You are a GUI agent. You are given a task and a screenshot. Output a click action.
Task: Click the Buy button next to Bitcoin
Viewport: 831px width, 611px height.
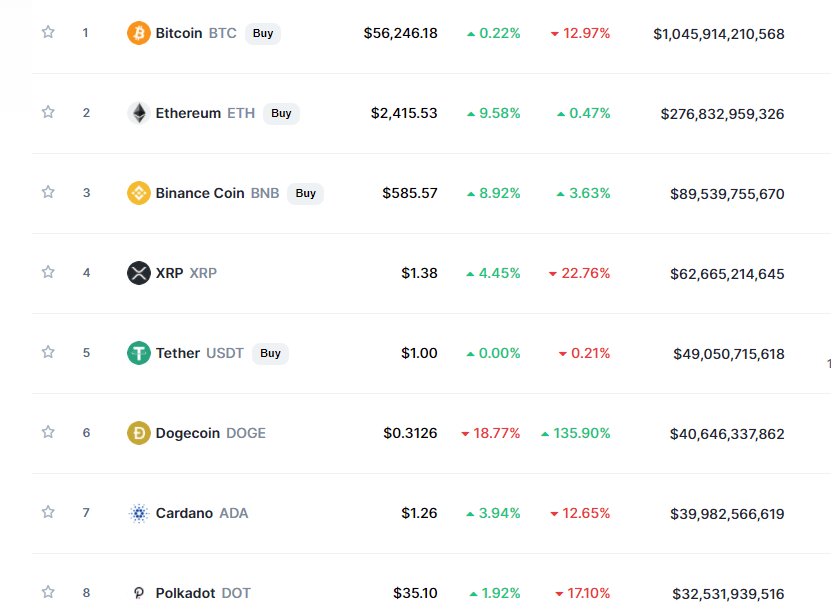point(263,33)
